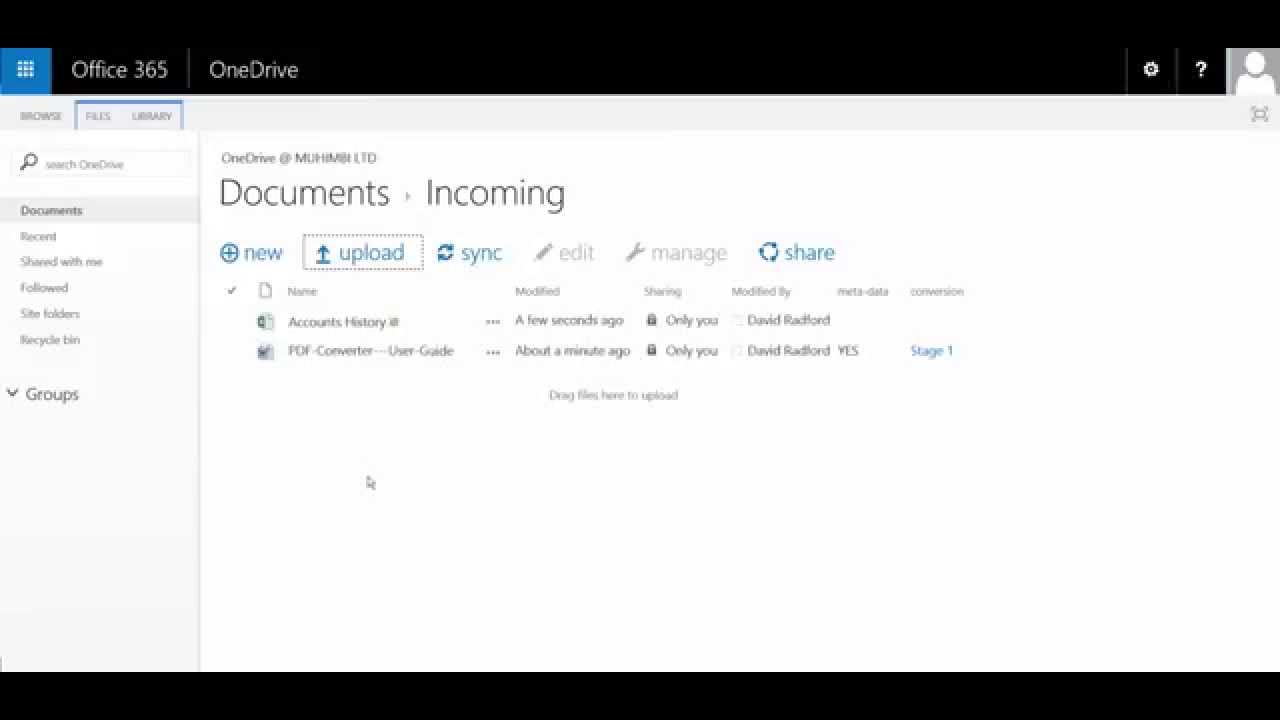The width and height of the screenshot is (1280, 720).
Task: Open the PDF-Converter---User-Guide file
Action: click(x=371, y=351)
